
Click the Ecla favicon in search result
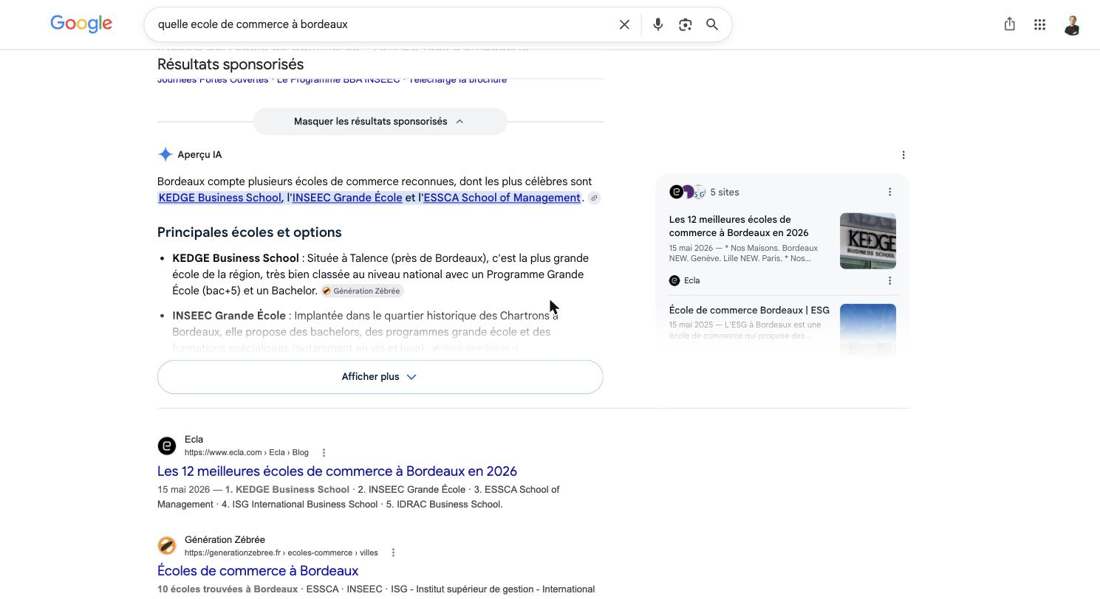pos(166,445)
